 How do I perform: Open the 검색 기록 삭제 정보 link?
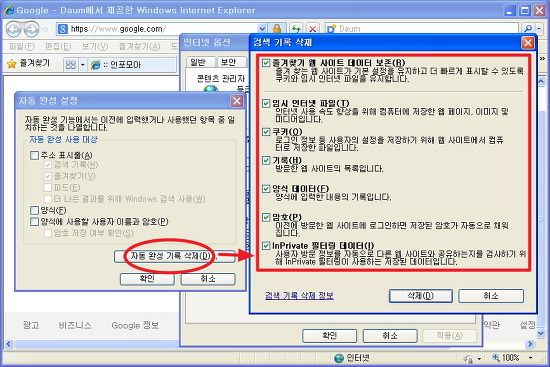coord(299,296)
